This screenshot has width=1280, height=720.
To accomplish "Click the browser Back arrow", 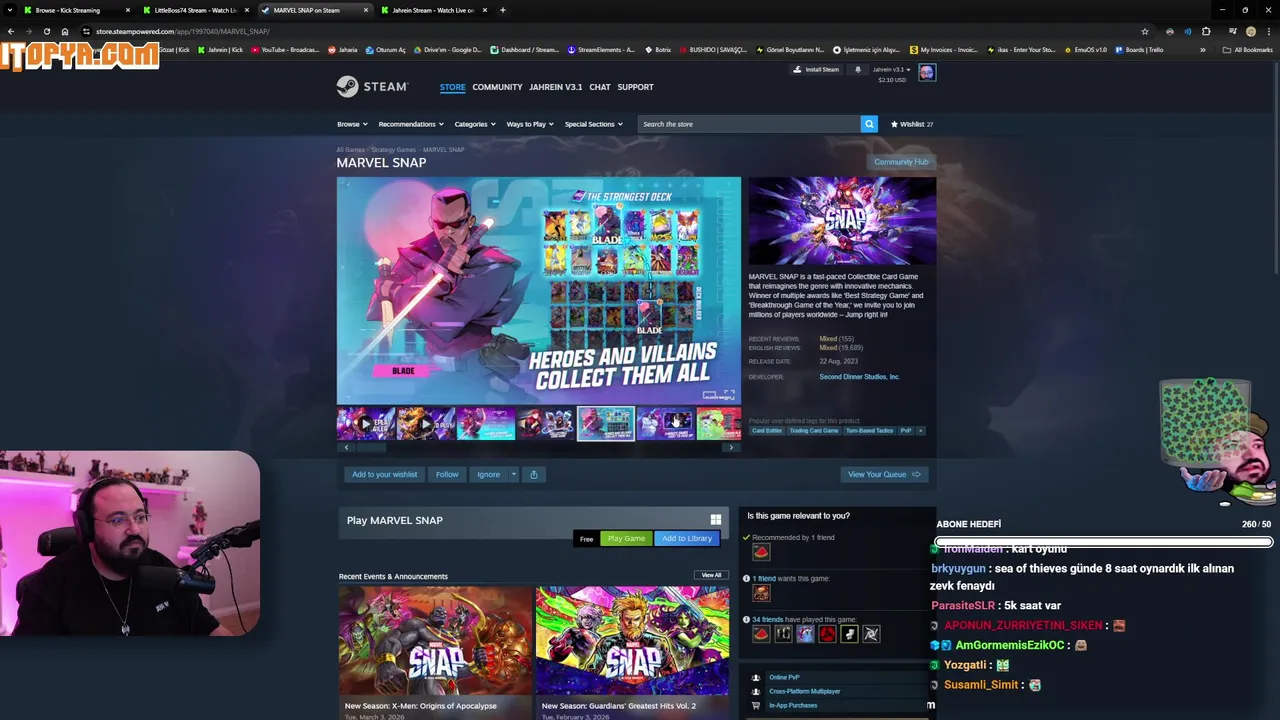I will click(11, 31).
